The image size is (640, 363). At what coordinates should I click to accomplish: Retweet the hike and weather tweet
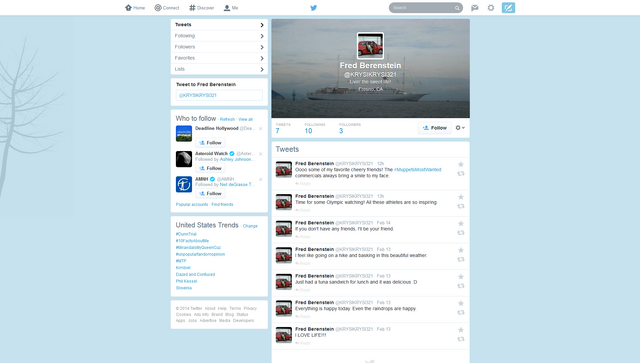pos(461,259)
